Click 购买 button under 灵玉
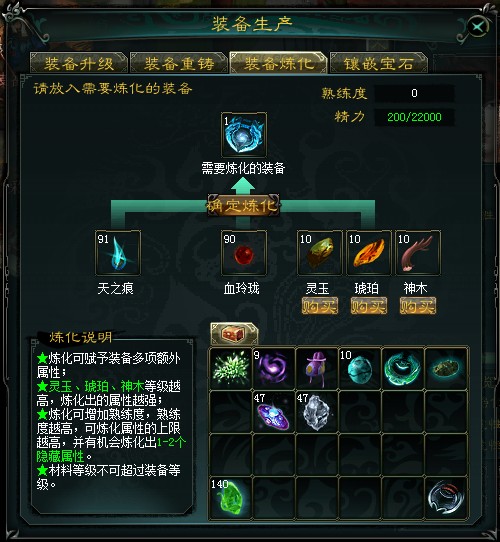This screenshot has height=542, width=500. [x=320, y=306]
